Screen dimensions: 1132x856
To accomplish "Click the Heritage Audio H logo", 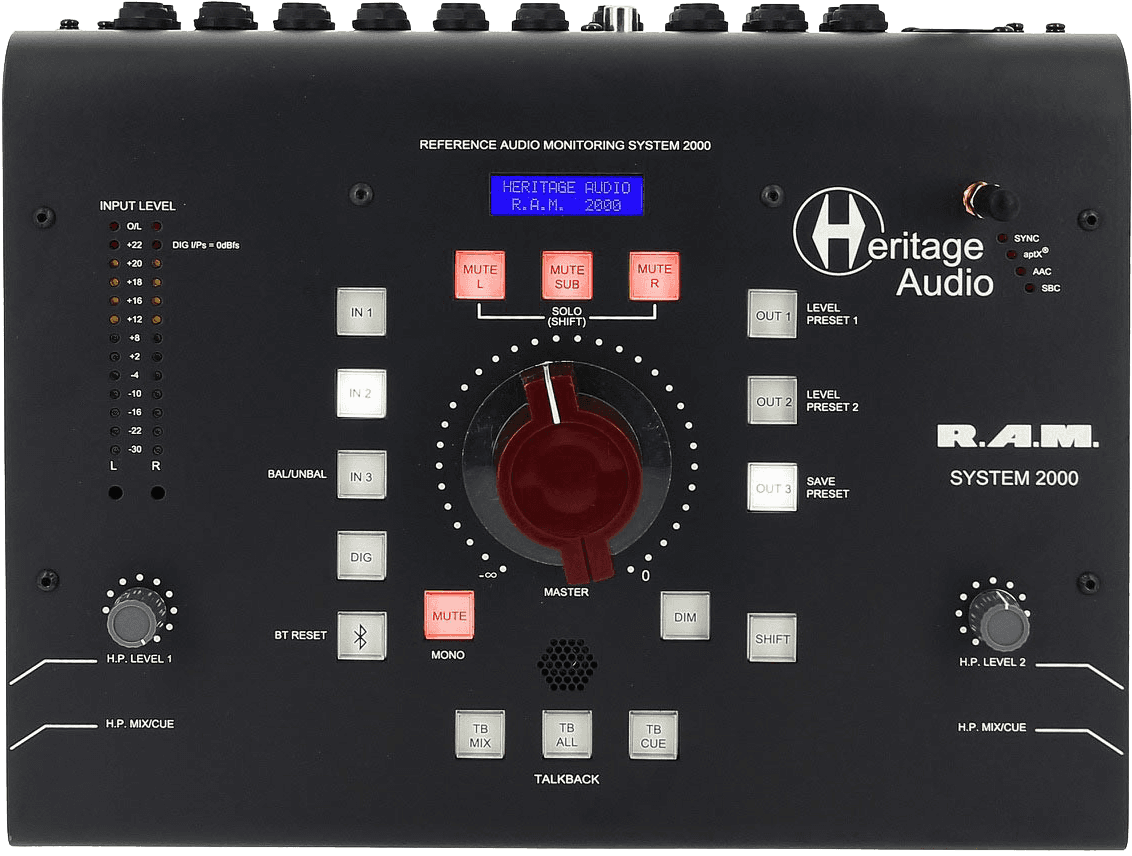I will click(x=838, y=232).
